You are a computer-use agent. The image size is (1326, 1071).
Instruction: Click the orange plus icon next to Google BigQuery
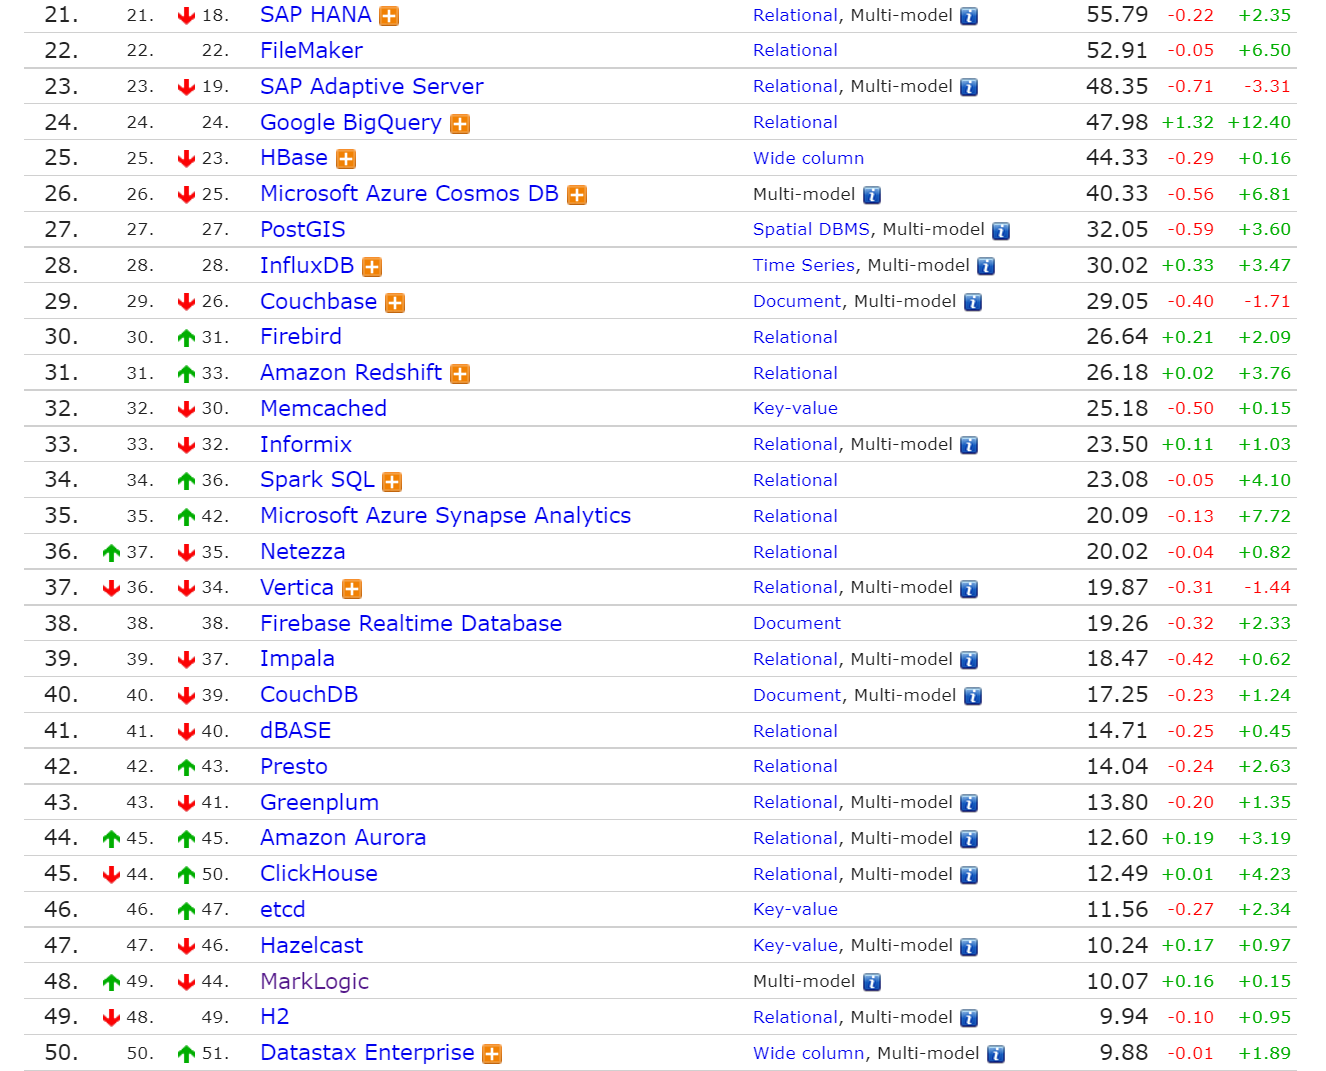click(x=460, y=124)
